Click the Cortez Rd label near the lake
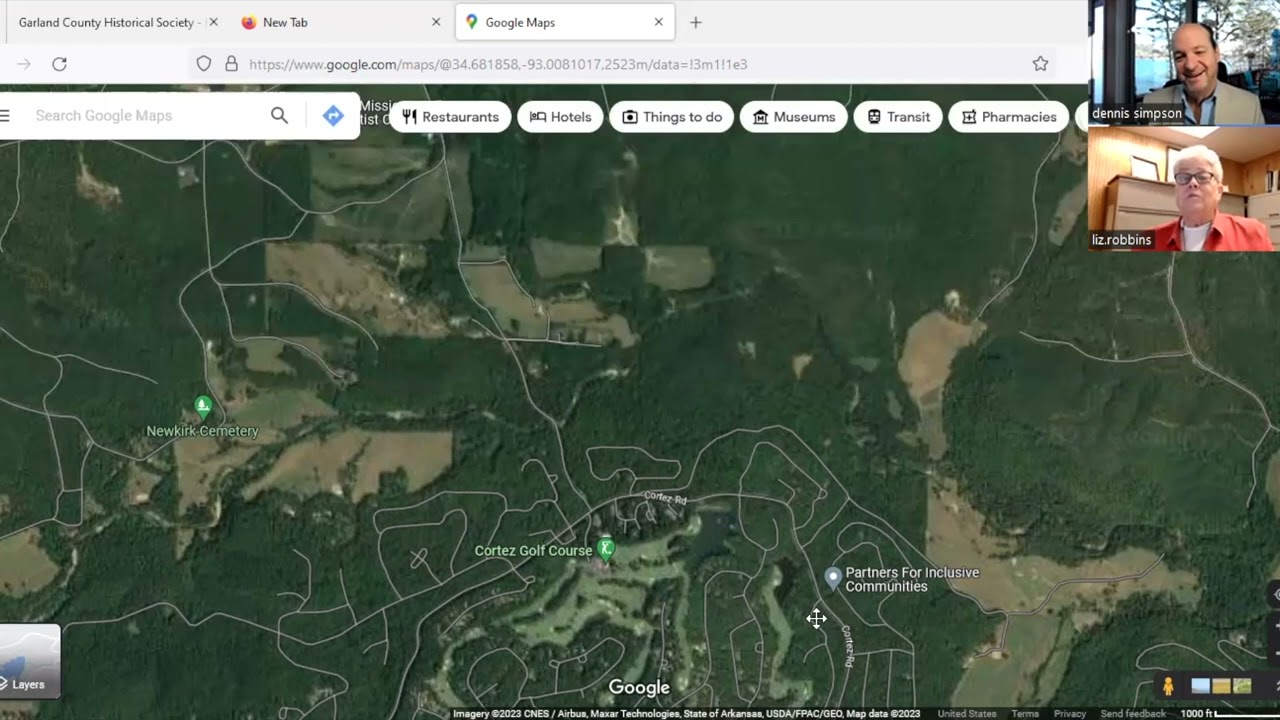This screenshot has width=1280, height=720. point(665,498)
